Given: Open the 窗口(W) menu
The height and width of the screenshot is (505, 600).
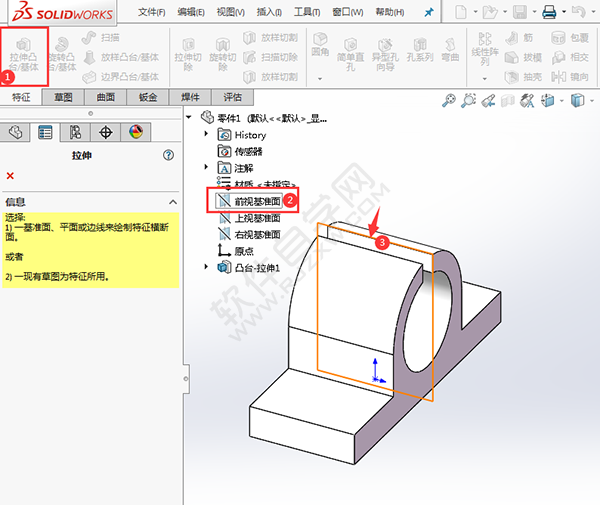Looking at the screenshot, I should pyautogui.click(x=348, y=12).
